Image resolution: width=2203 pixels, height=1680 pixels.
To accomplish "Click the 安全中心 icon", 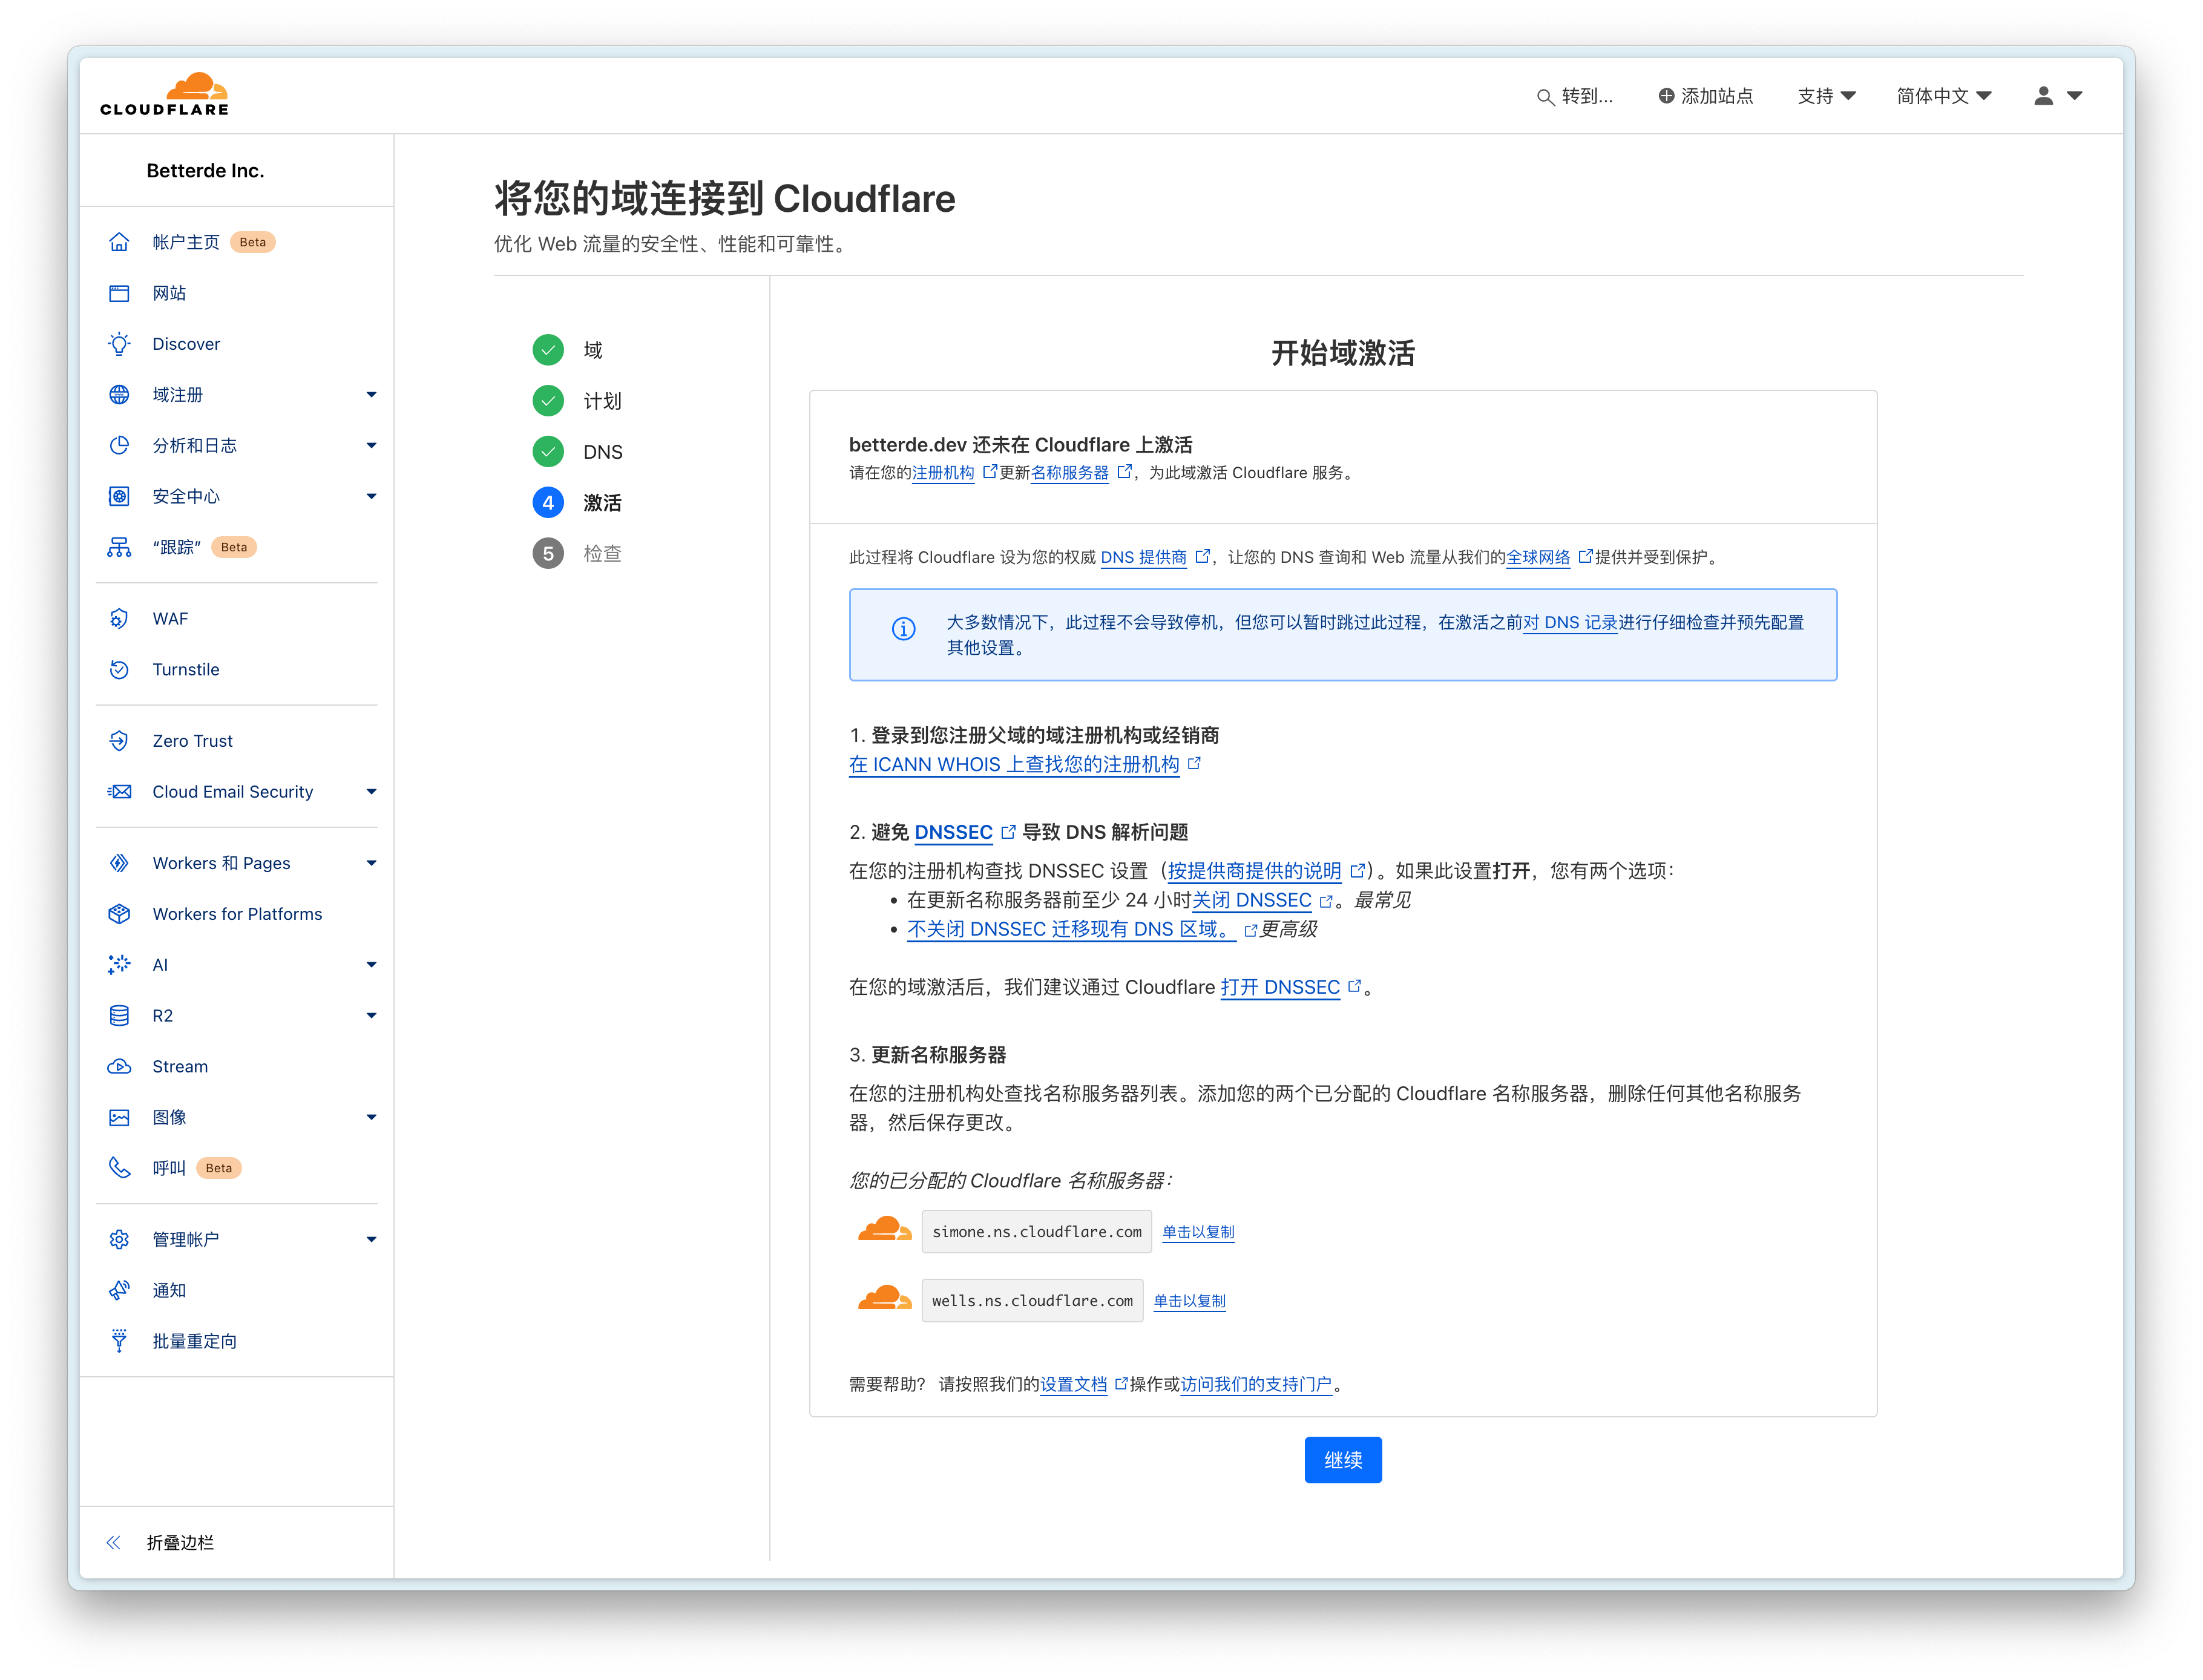I will coord(119,496).
